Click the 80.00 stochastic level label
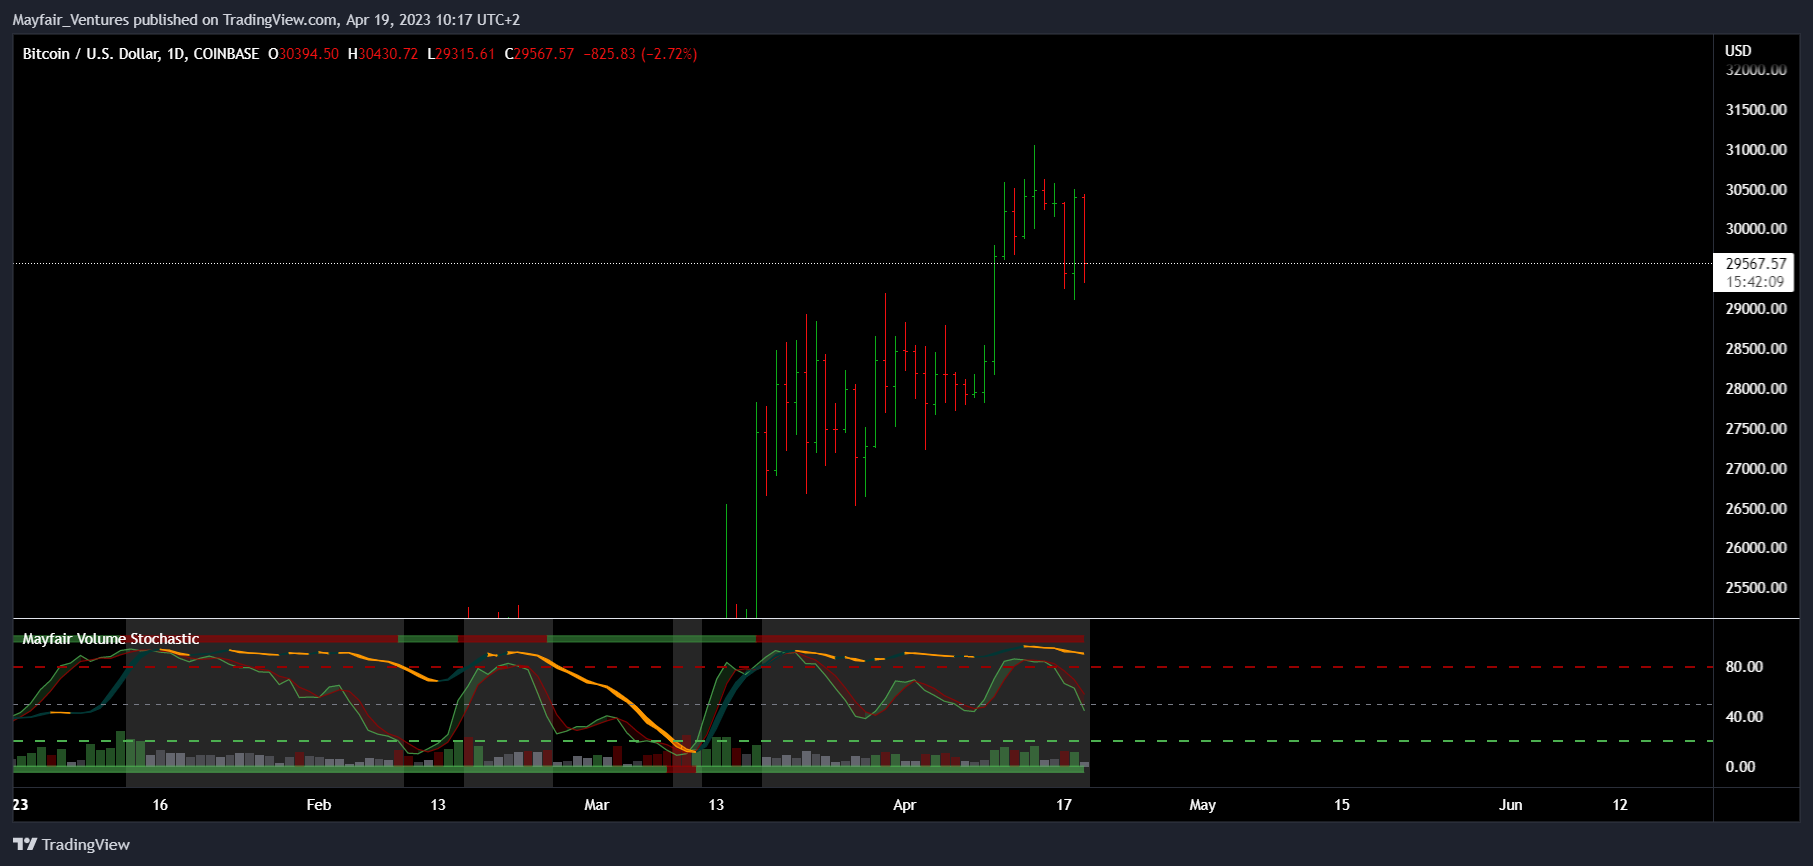 [1744, 667]
